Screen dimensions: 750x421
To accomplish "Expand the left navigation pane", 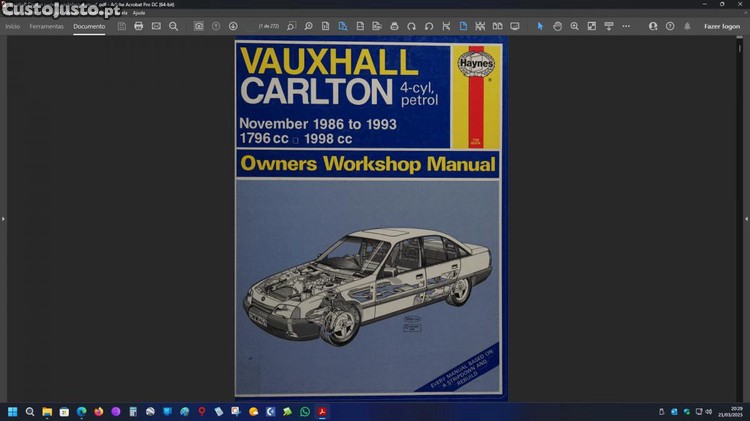I will 3,218.
